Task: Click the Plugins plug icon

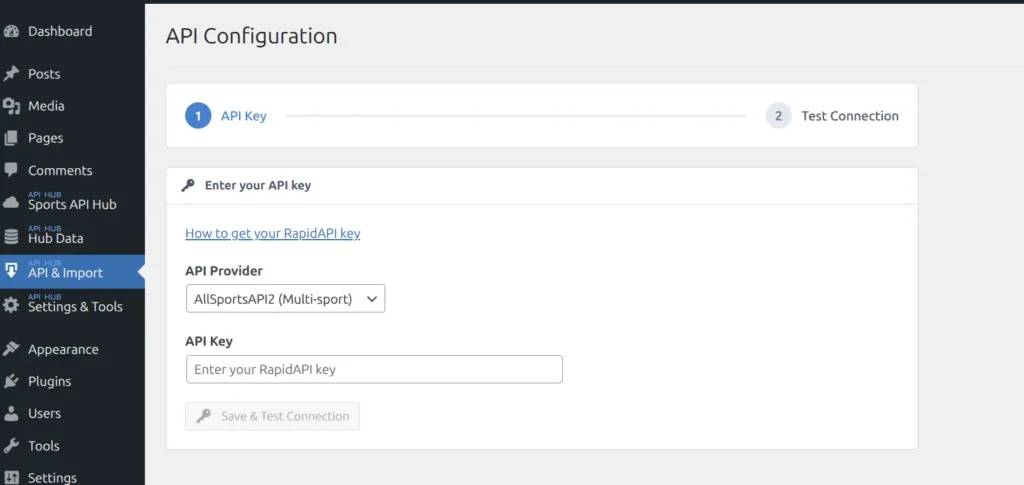Action: [x=11, y=381]
